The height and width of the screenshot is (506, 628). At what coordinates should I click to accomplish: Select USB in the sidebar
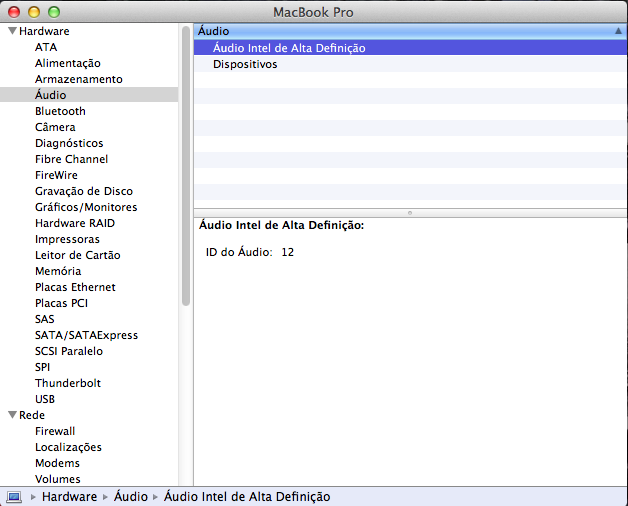tap(45, 399)
